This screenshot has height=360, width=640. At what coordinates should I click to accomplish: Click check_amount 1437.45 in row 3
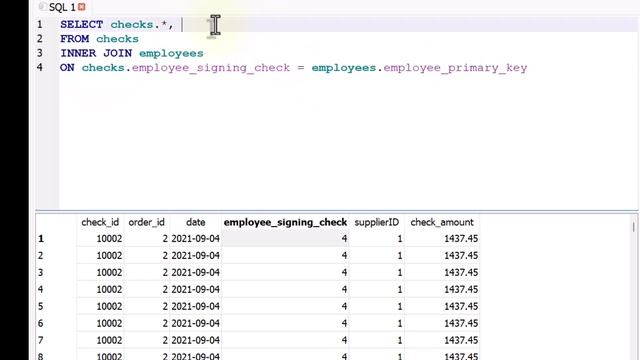pos(442,272)
